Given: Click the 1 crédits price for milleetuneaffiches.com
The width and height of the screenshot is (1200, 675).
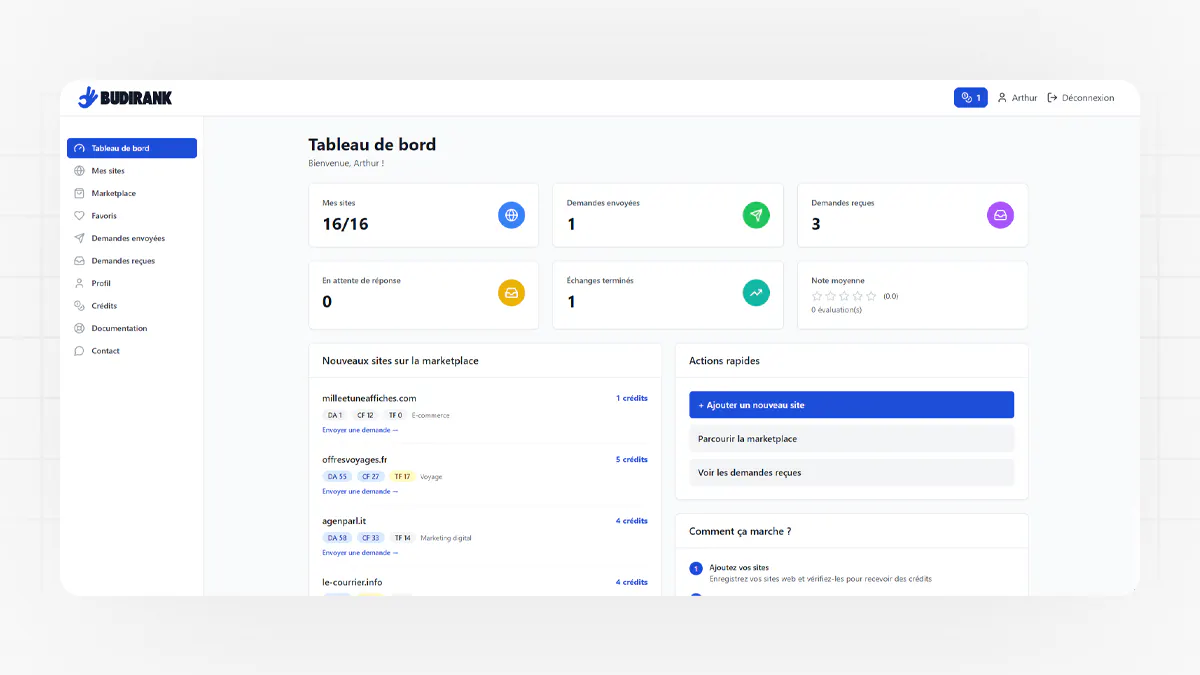Looking at the screenshot, I should [x=632, y=398].
